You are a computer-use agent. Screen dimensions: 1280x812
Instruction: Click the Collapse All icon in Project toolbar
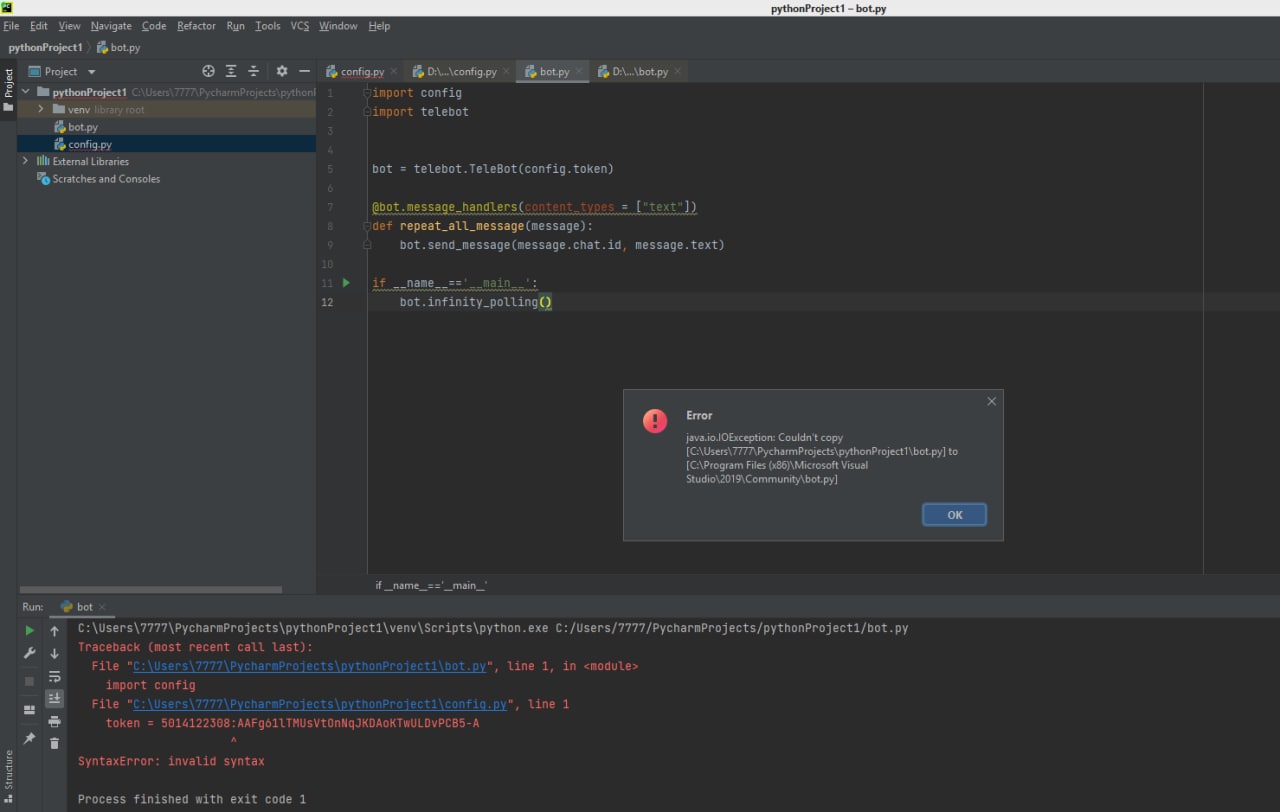tap(253, 71)
